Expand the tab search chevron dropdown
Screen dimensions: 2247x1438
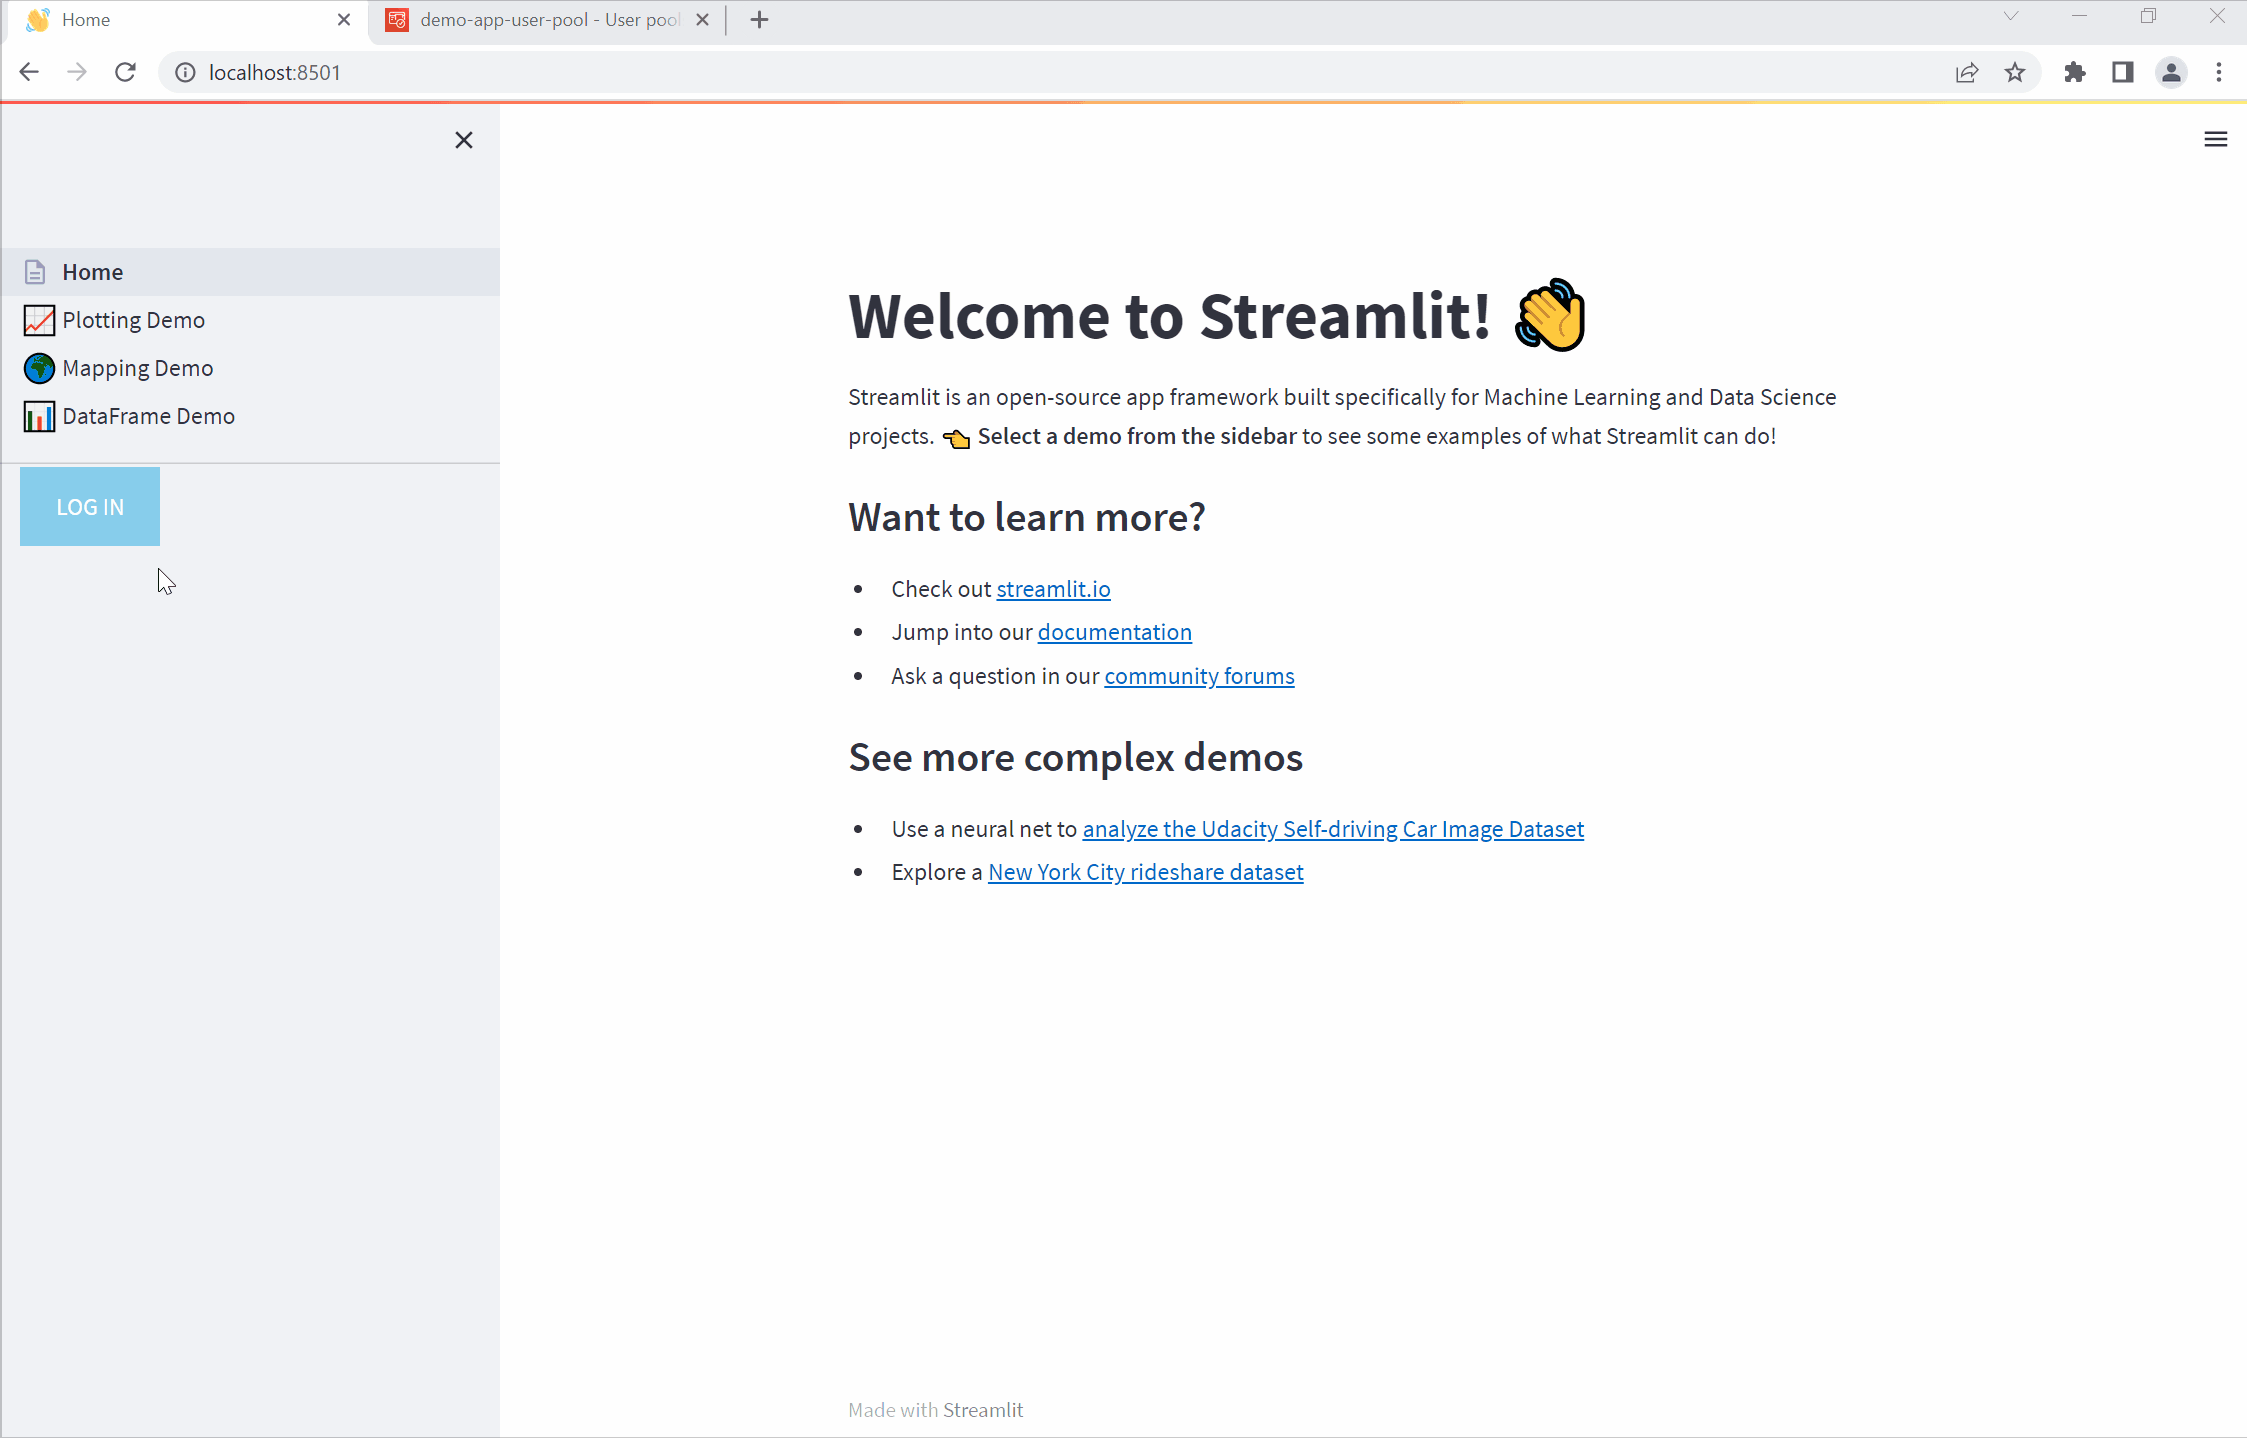point(2010,16)
